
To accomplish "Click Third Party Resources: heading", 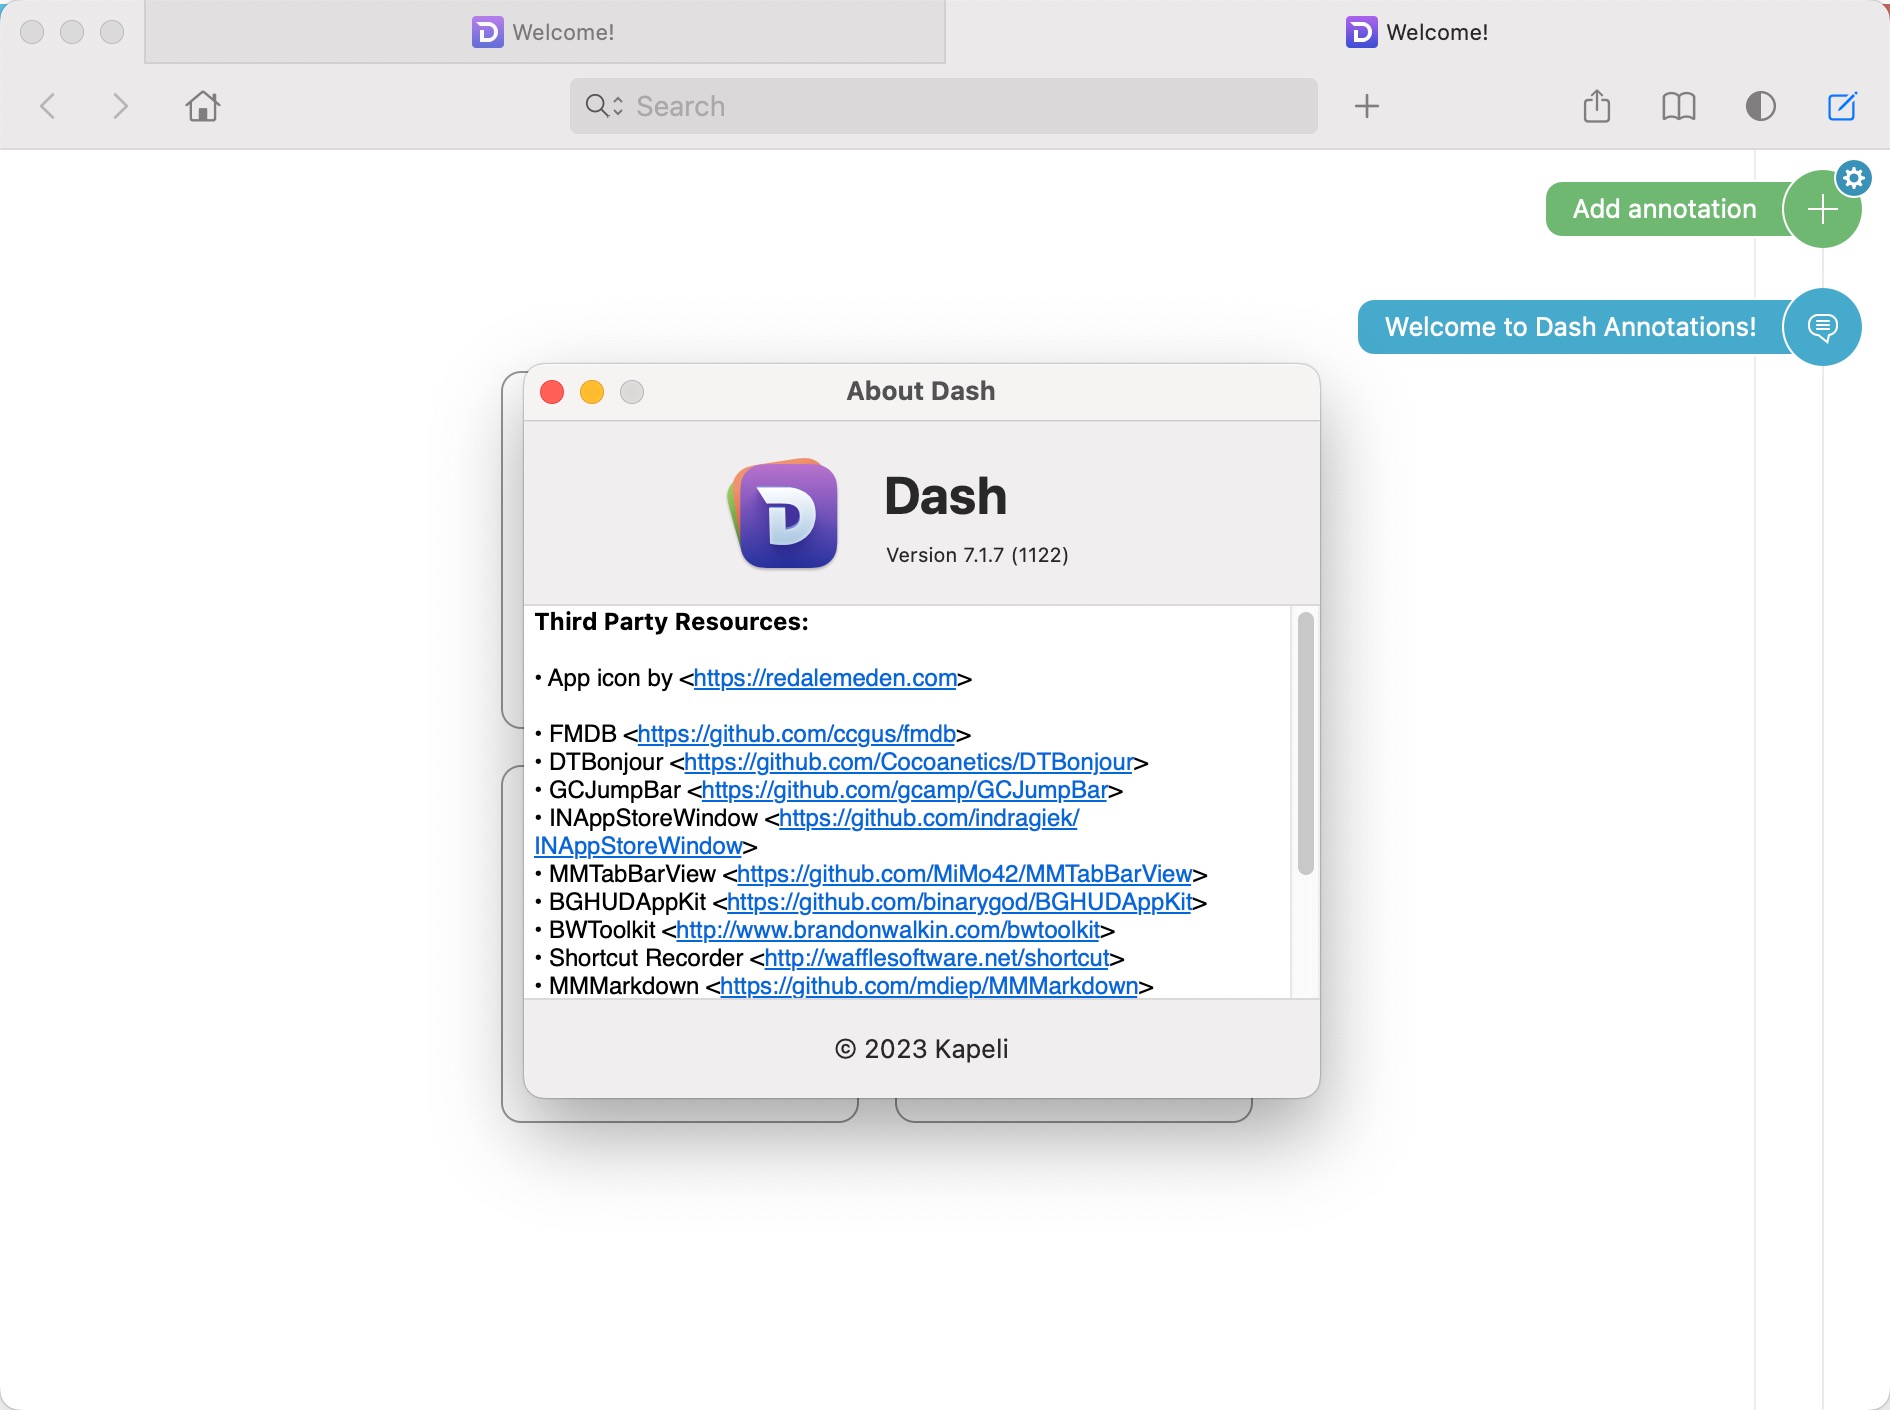I will [x=671, y=622].
